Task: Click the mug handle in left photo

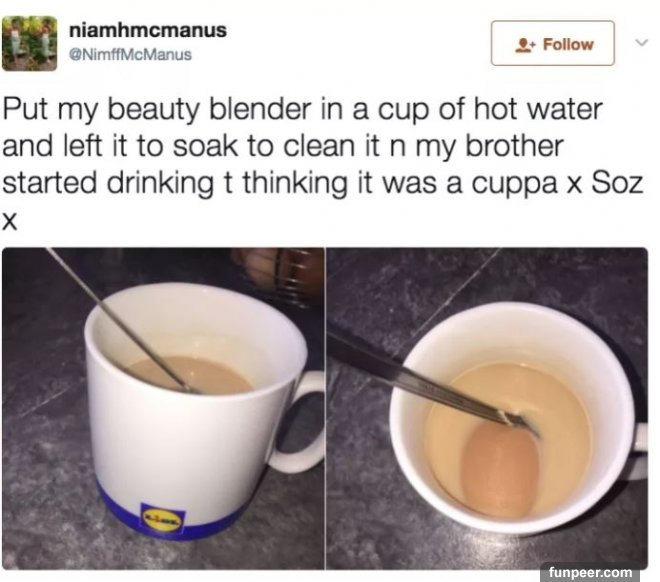Action: point(296,422)
